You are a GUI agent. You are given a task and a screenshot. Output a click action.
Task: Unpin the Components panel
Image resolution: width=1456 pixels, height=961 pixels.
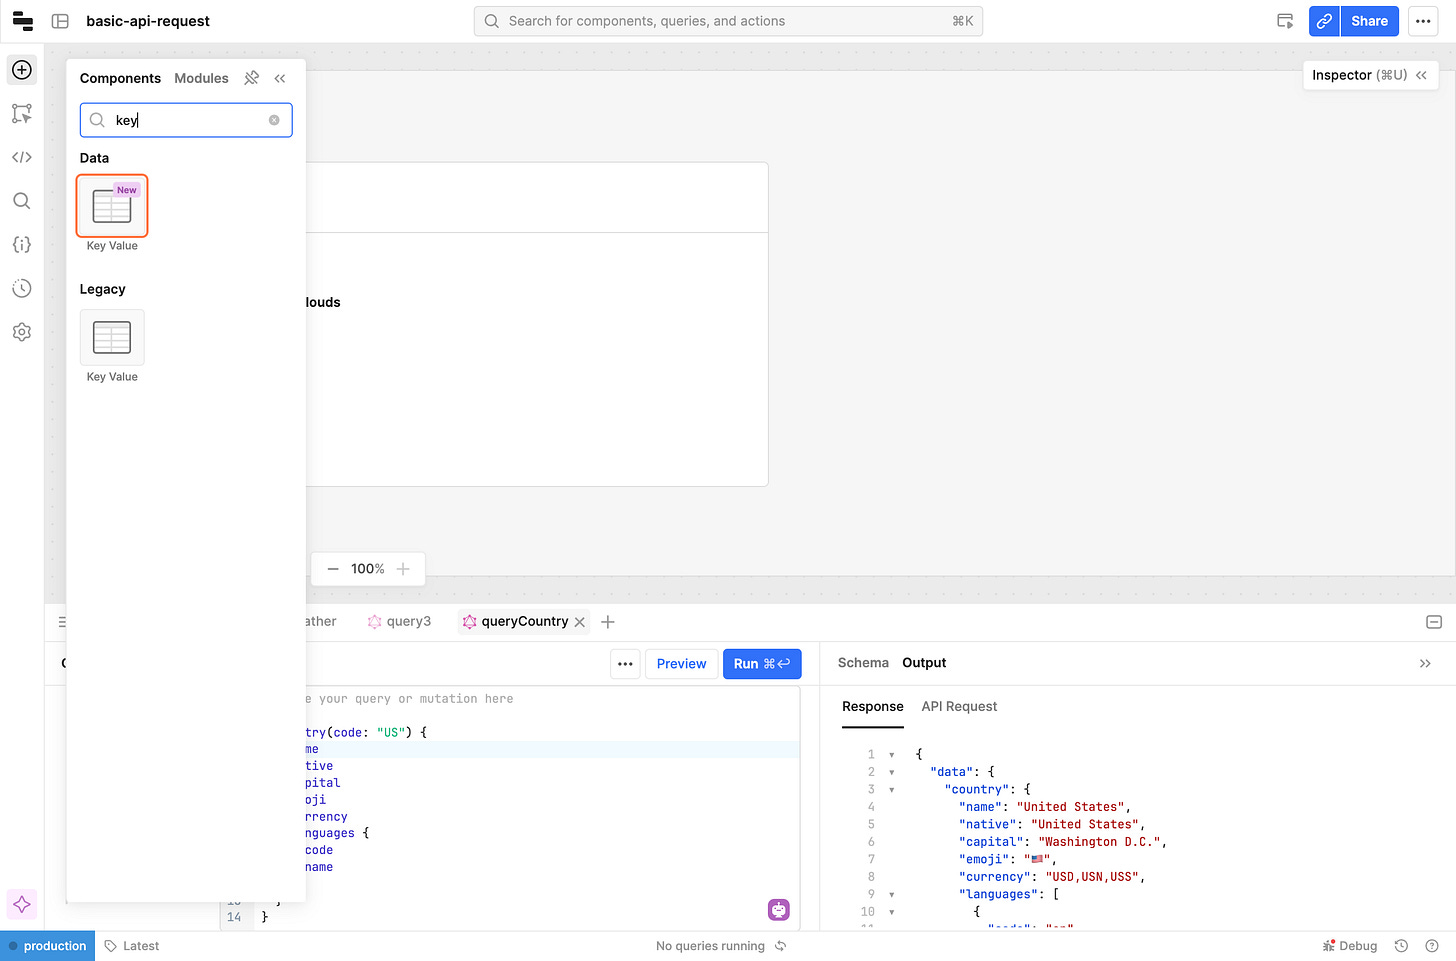[252, 78]
